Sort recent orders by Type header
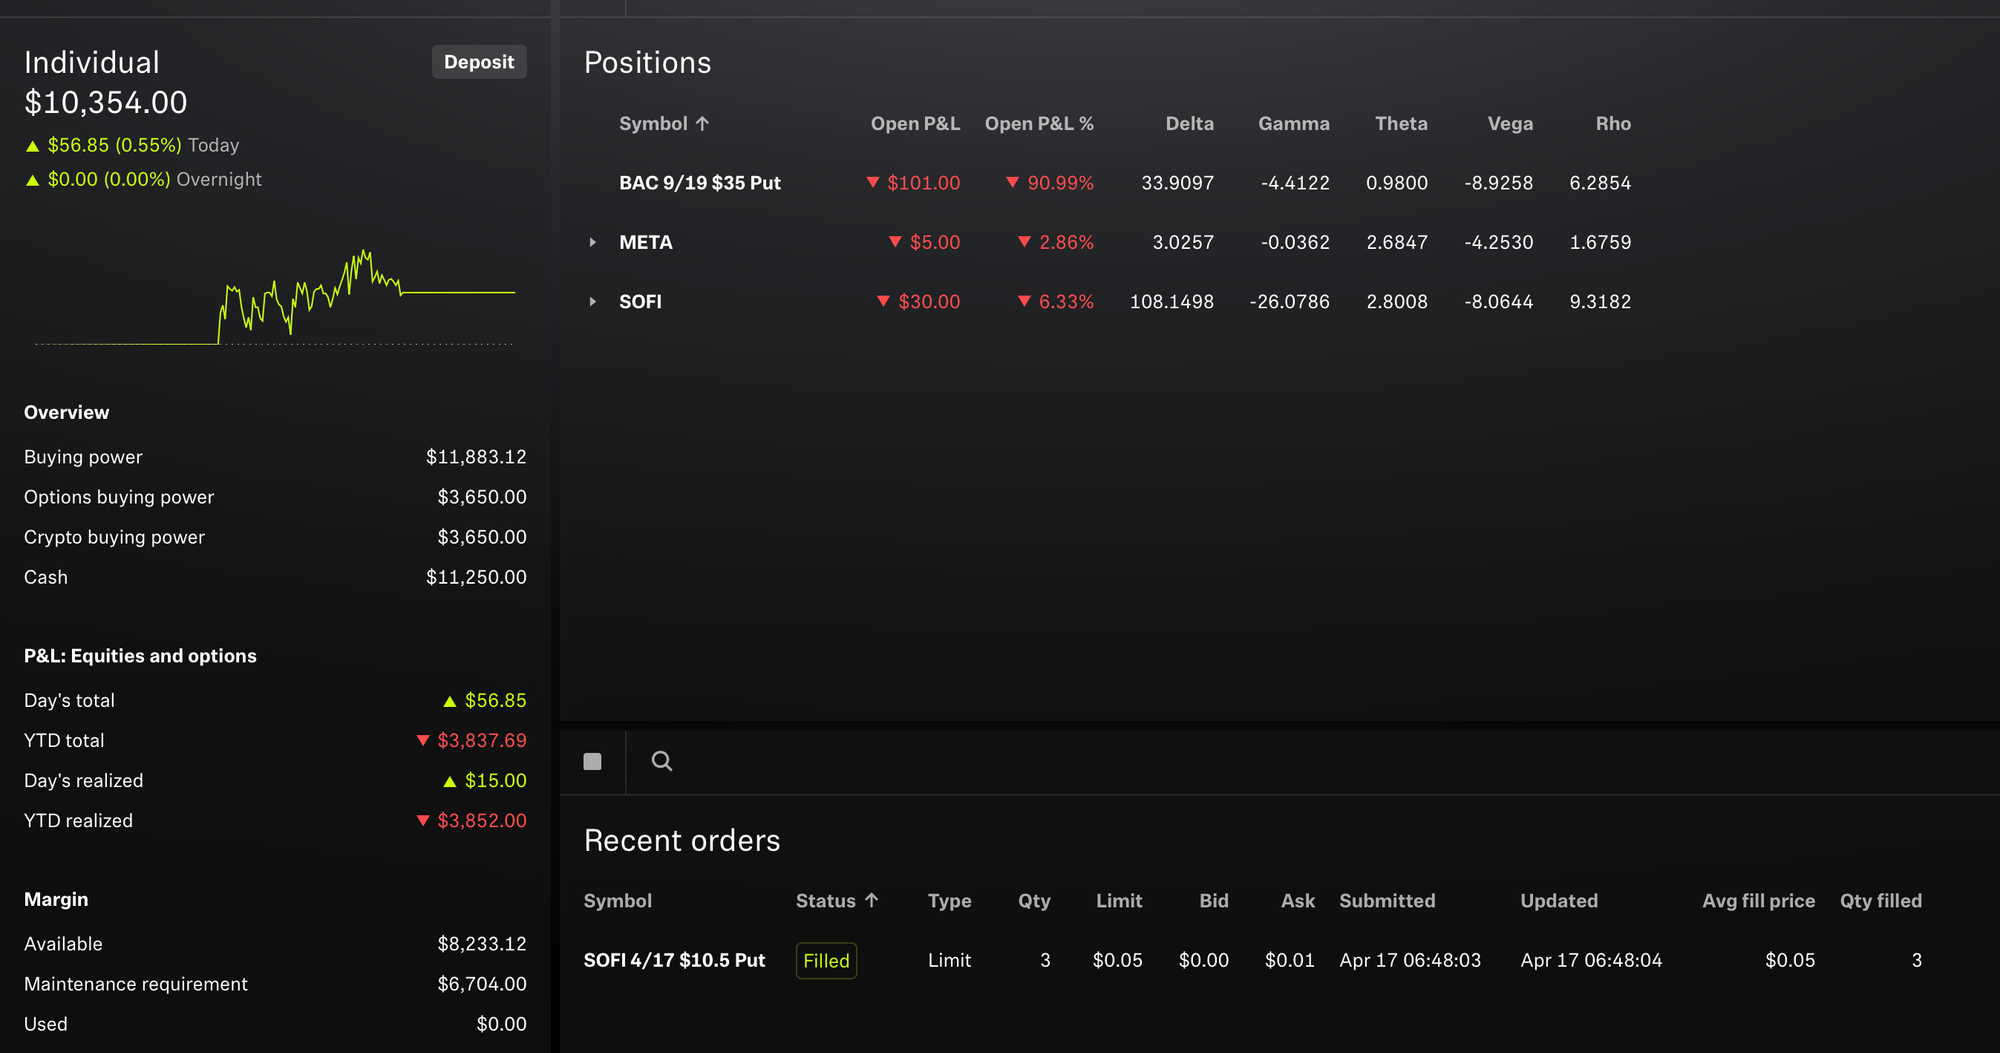Screen dimensions: 2000x1053 point(949,900)
